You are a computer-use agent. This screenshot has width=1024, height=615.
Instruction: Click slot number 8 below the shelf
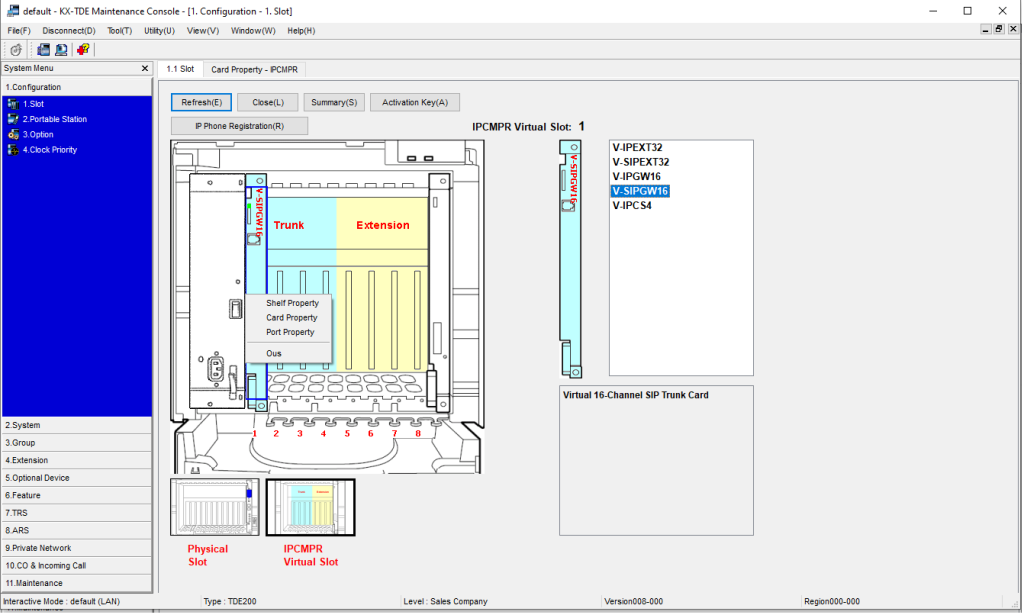tap(418, 434)
